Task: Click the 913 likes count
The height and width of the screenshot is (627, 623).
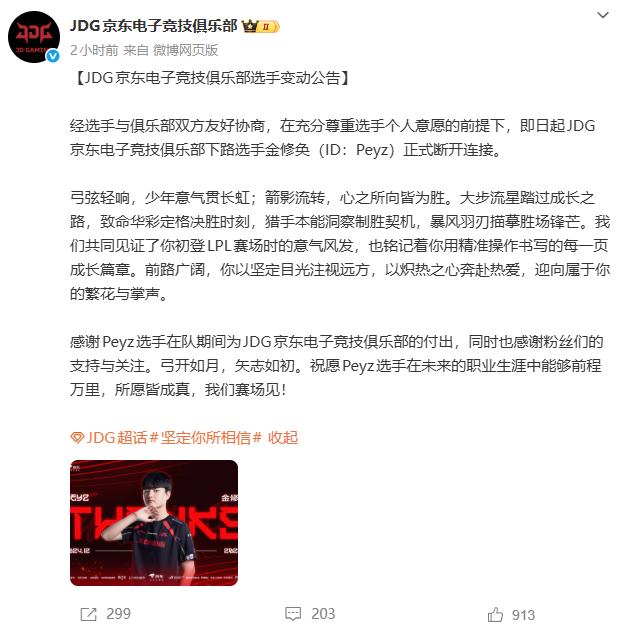Action: (x=523, y=615)
